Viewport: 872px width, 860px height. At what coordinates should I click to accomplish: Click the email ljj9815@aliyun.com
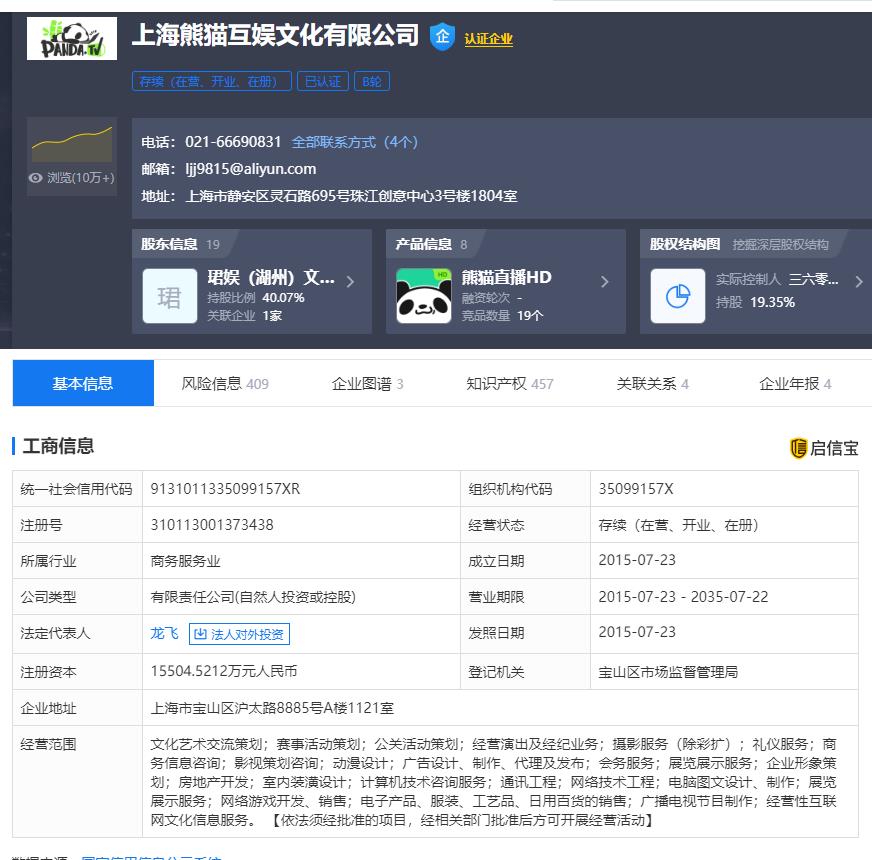click(251, 169)
